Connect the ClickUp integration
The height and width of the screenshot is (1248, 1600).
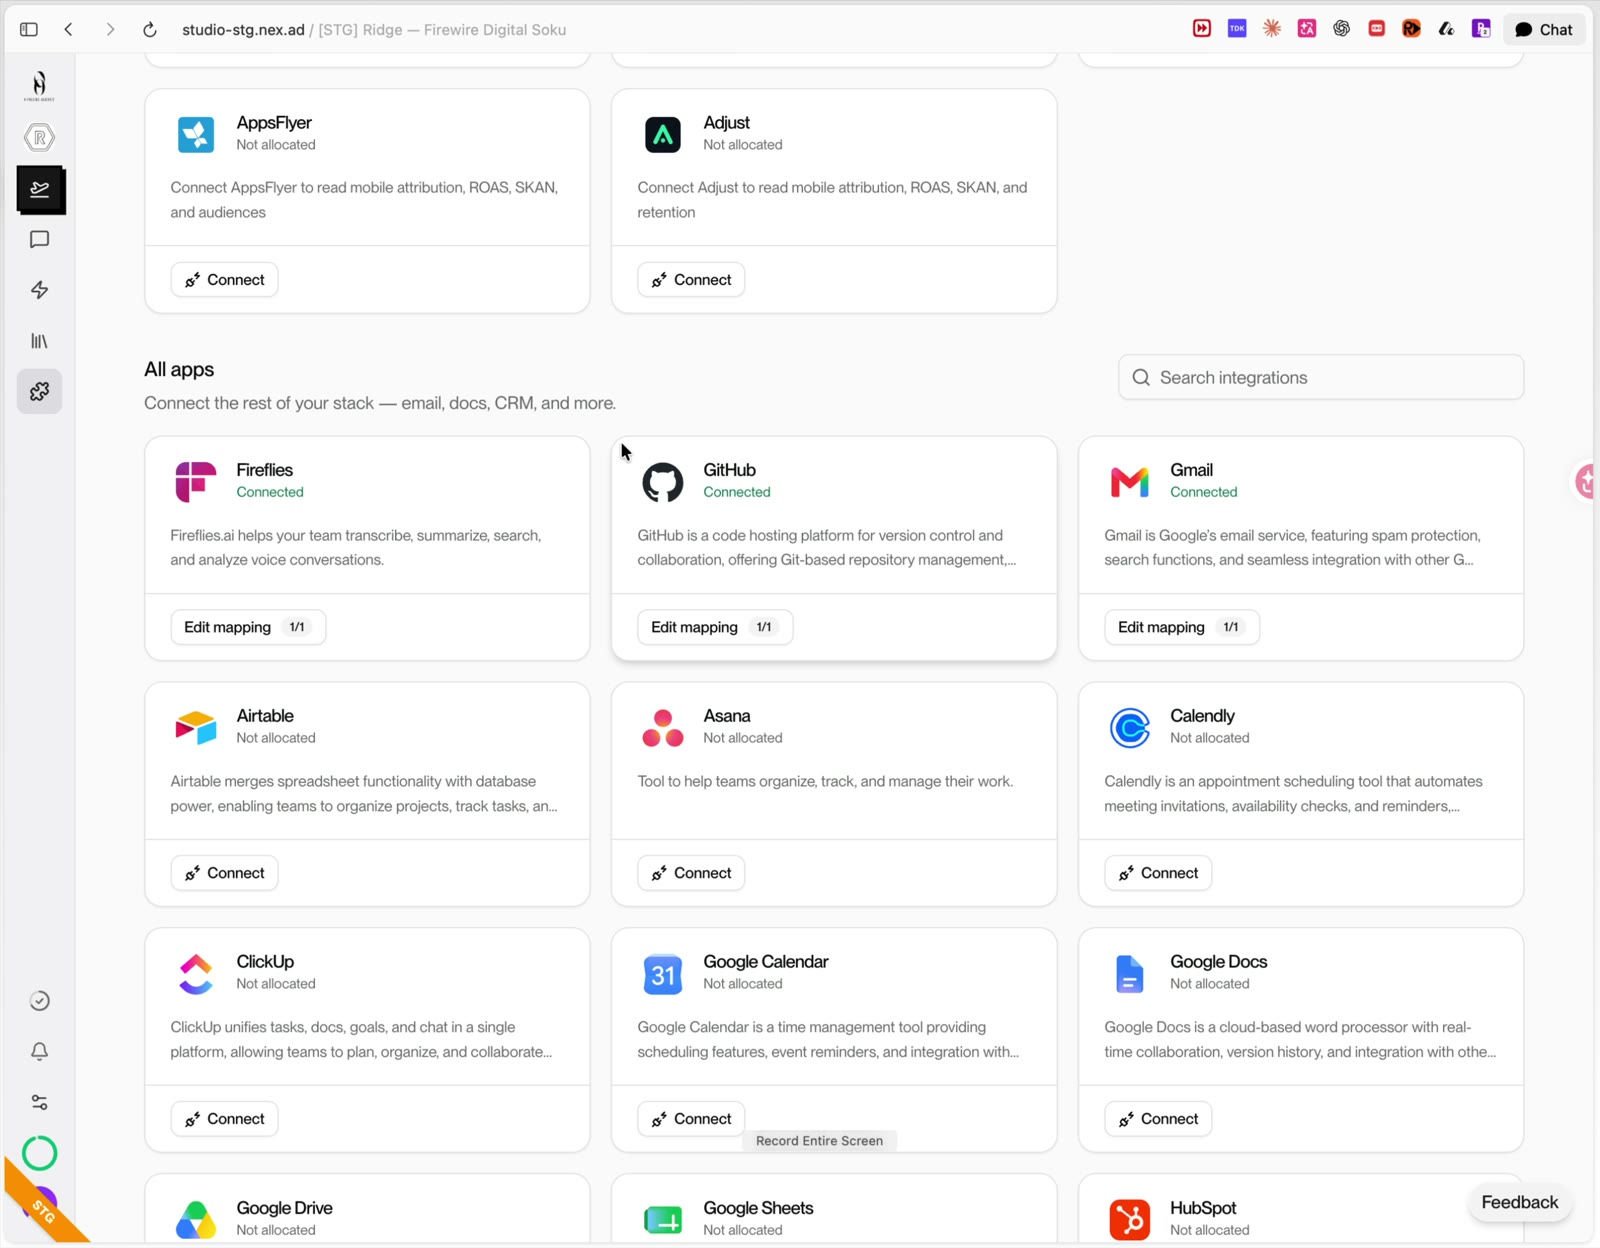tap(225, 1119)
